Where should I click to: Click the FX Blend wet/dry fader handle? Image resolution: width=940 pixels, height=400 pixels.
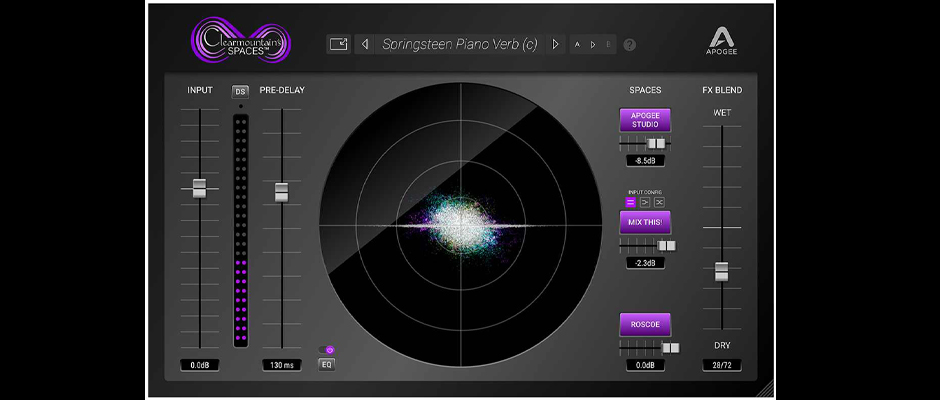721,271
